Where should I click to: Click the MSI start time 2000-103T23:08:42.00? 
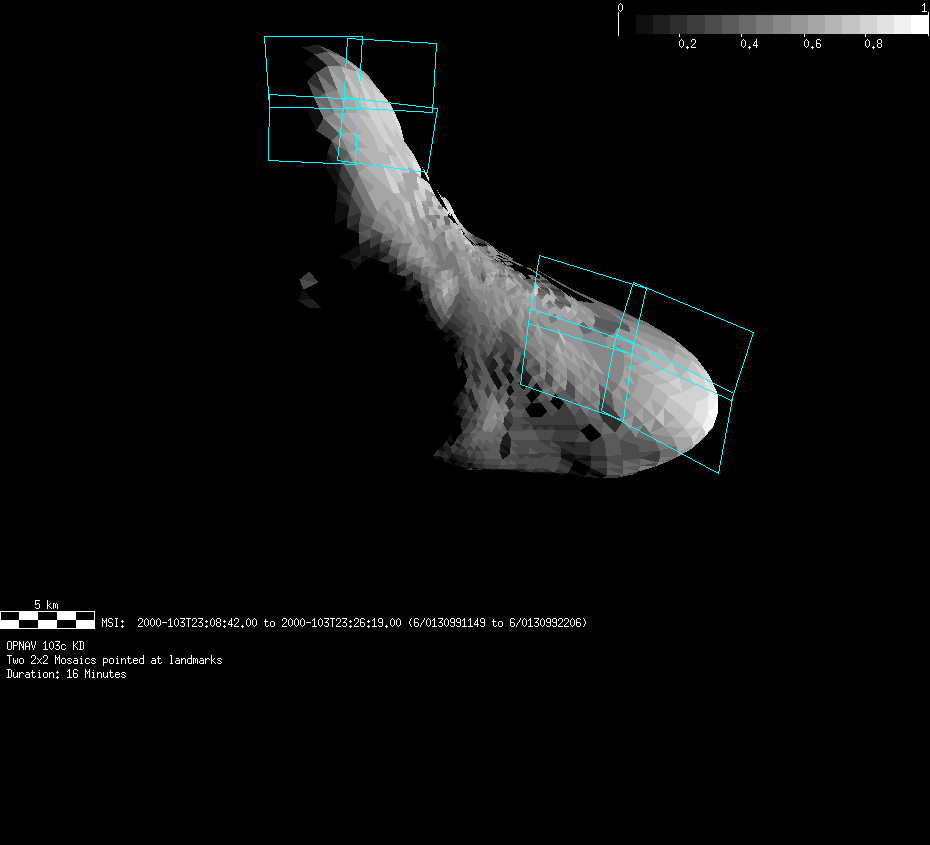click(198, 623)
